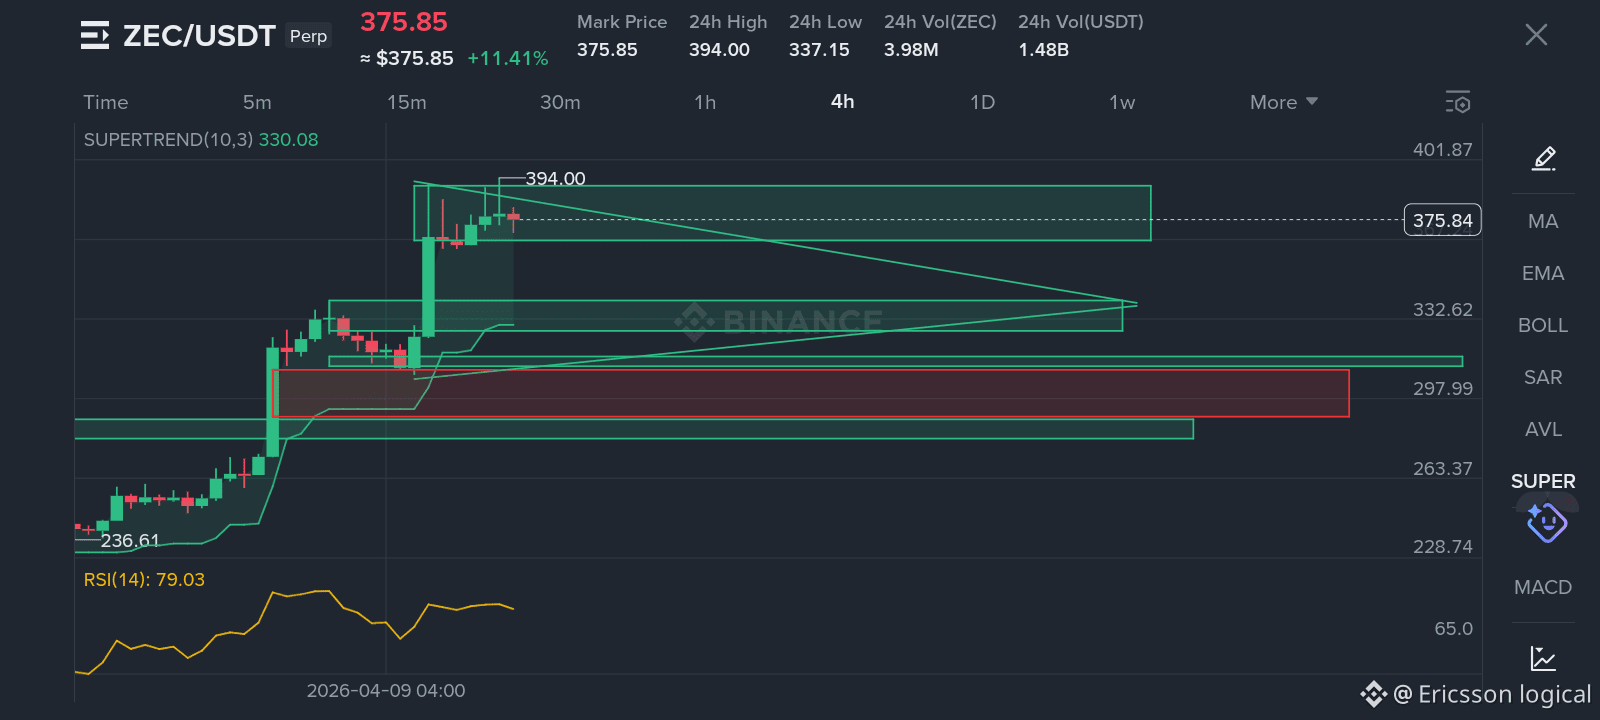Click the 2026-04-09 04:00 time marker
Image resolution: width=1600 pixels, height=720 pixels.
coord(386,691)
